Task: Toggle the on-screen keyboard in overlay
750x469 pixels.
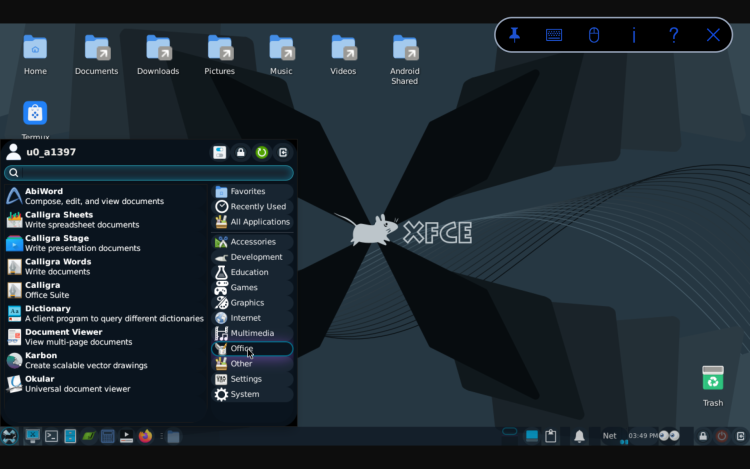Action: click(554, 35)
